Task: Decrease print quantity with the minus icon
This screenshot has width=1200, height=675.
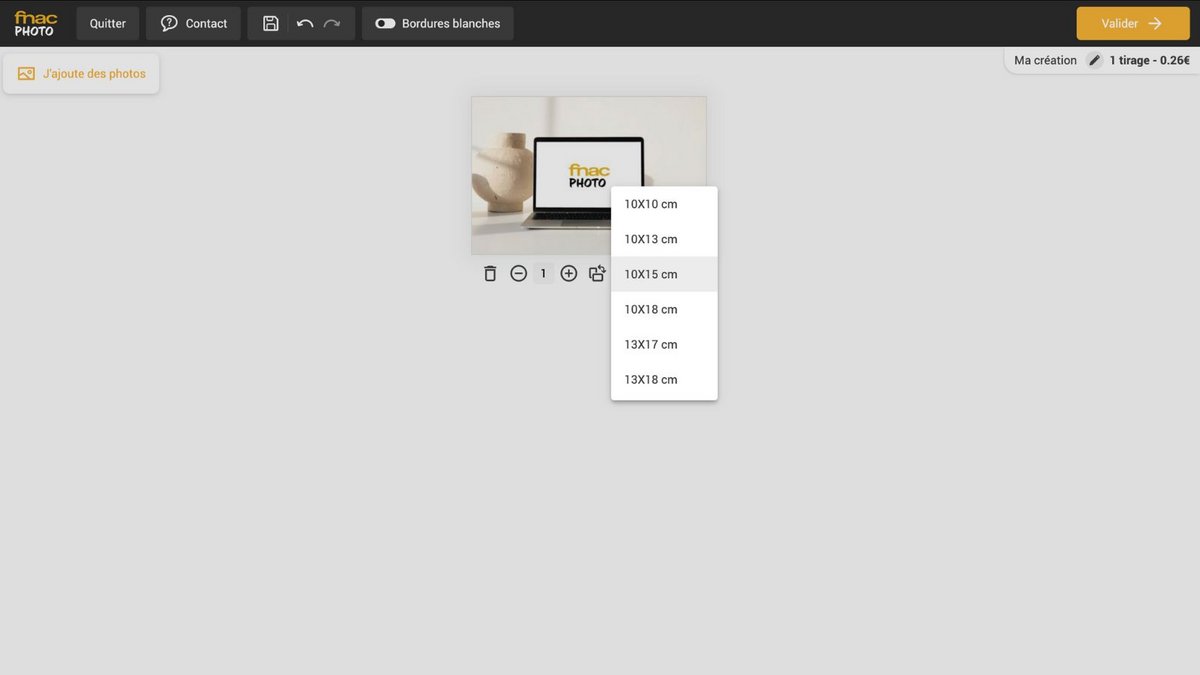Action: coord(518,273)
